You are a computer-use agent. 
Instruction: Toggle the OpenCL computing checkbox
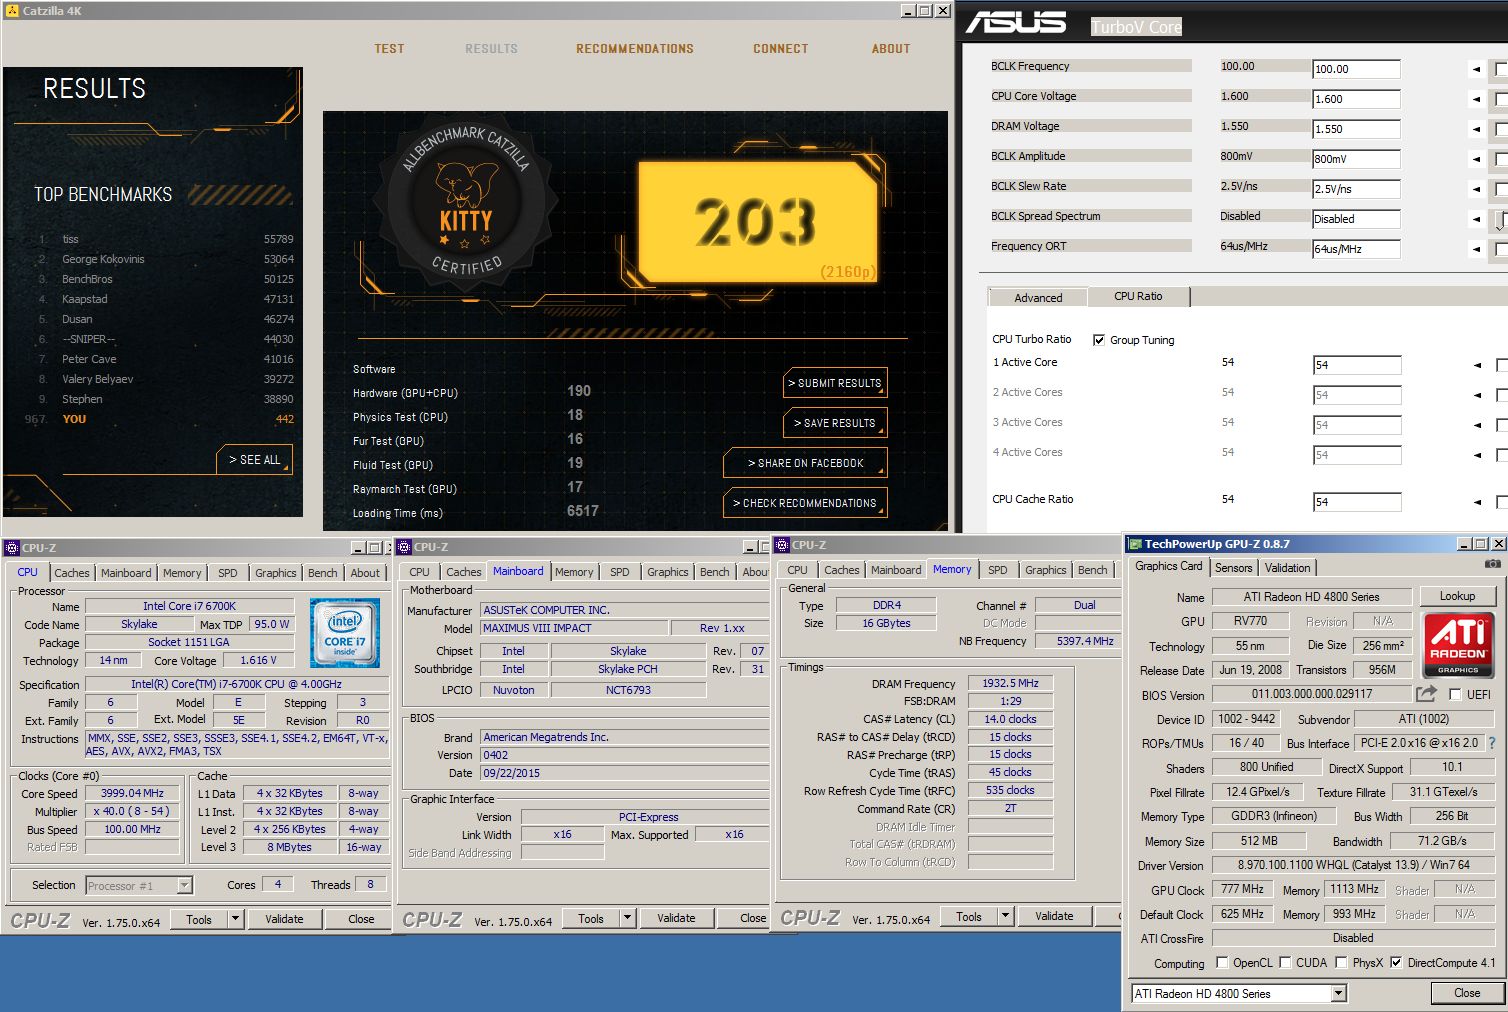tap(1221, 963)
